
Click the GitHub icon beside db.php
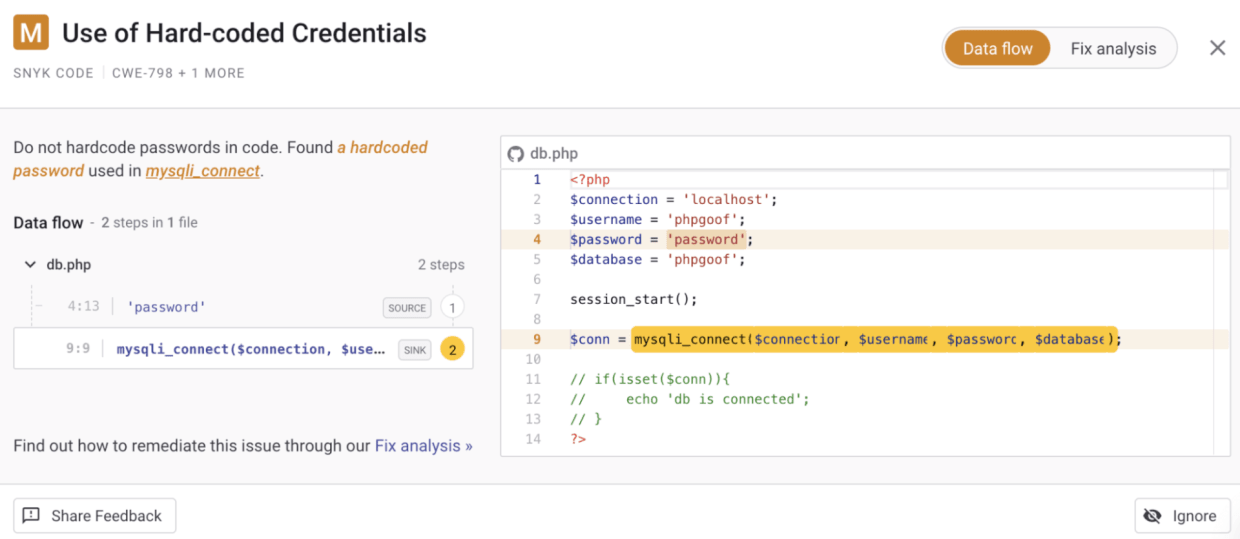(x=516, y=154)
